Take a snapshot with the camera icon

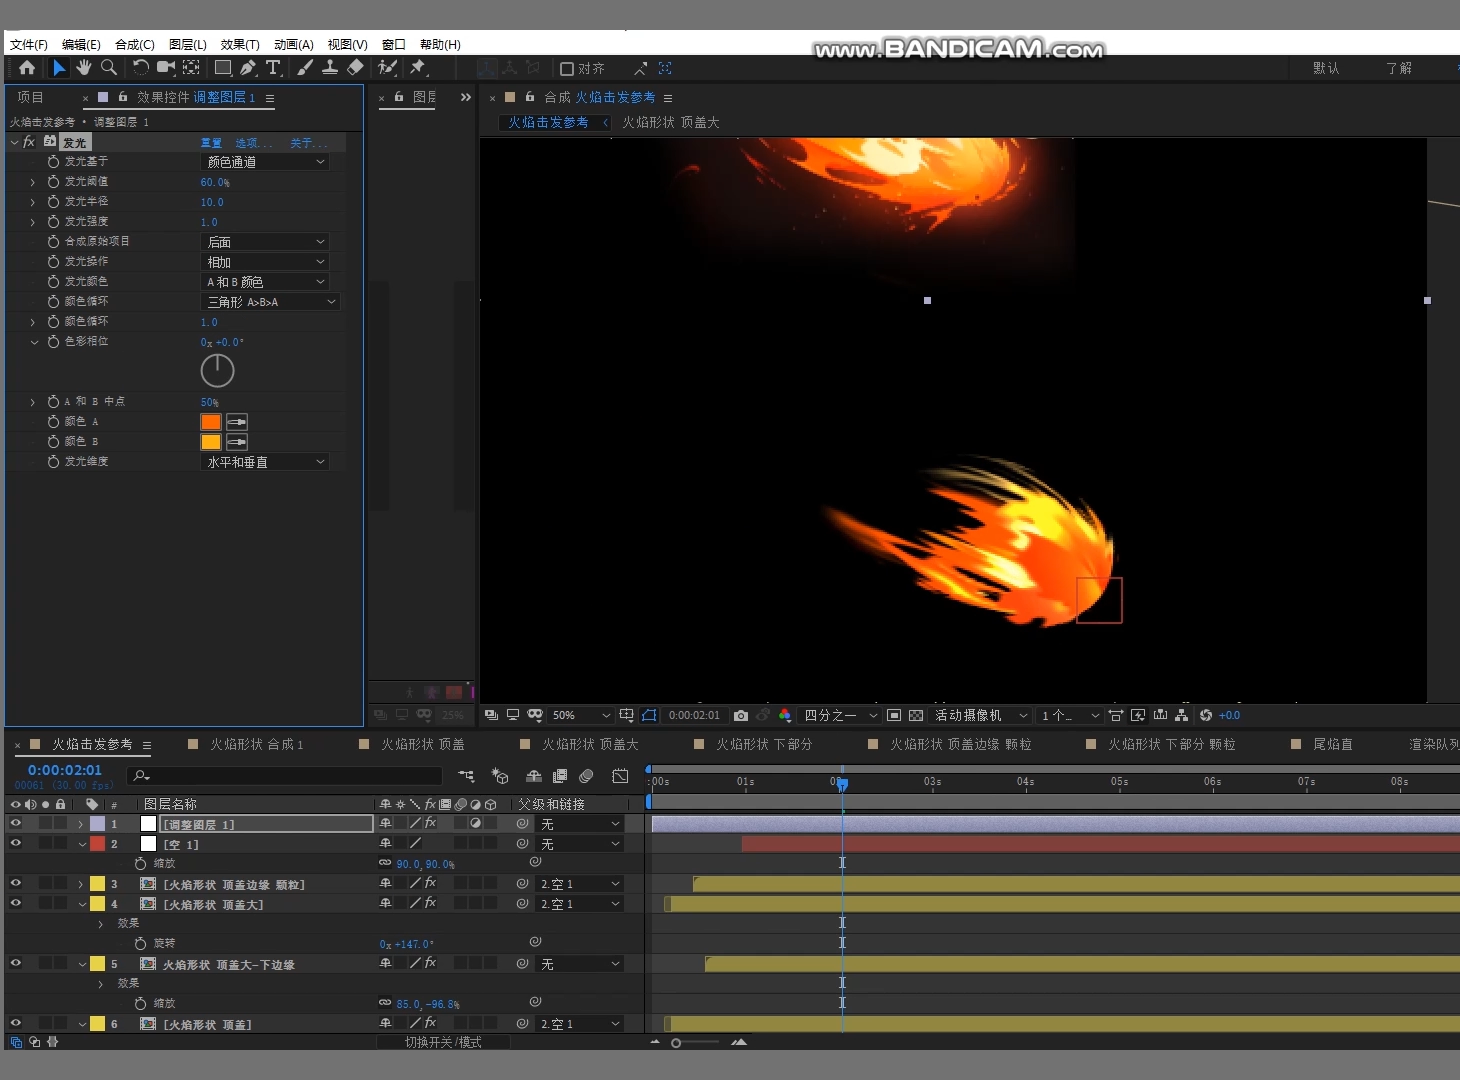click(x=741, y=715)
